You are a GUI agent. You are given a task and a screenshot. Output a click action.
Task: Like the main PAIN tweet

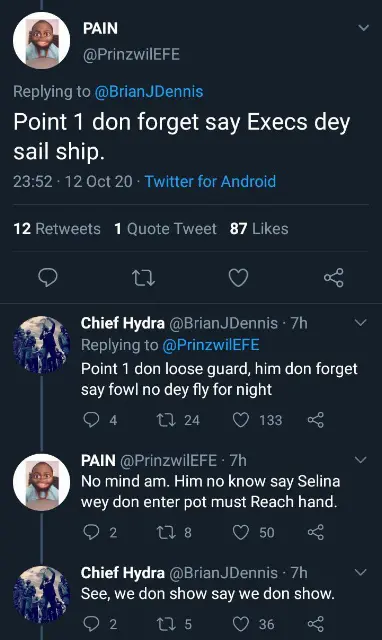[x=238, y=278]
